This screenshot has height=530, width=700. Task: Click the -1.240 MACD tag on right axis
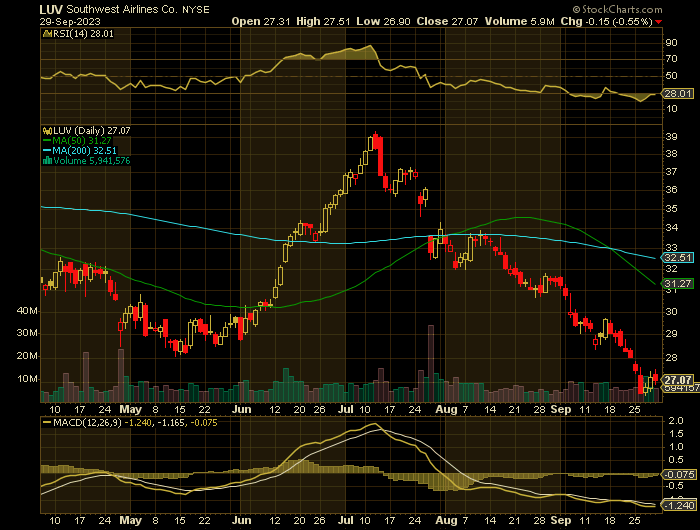coord(679,505)
